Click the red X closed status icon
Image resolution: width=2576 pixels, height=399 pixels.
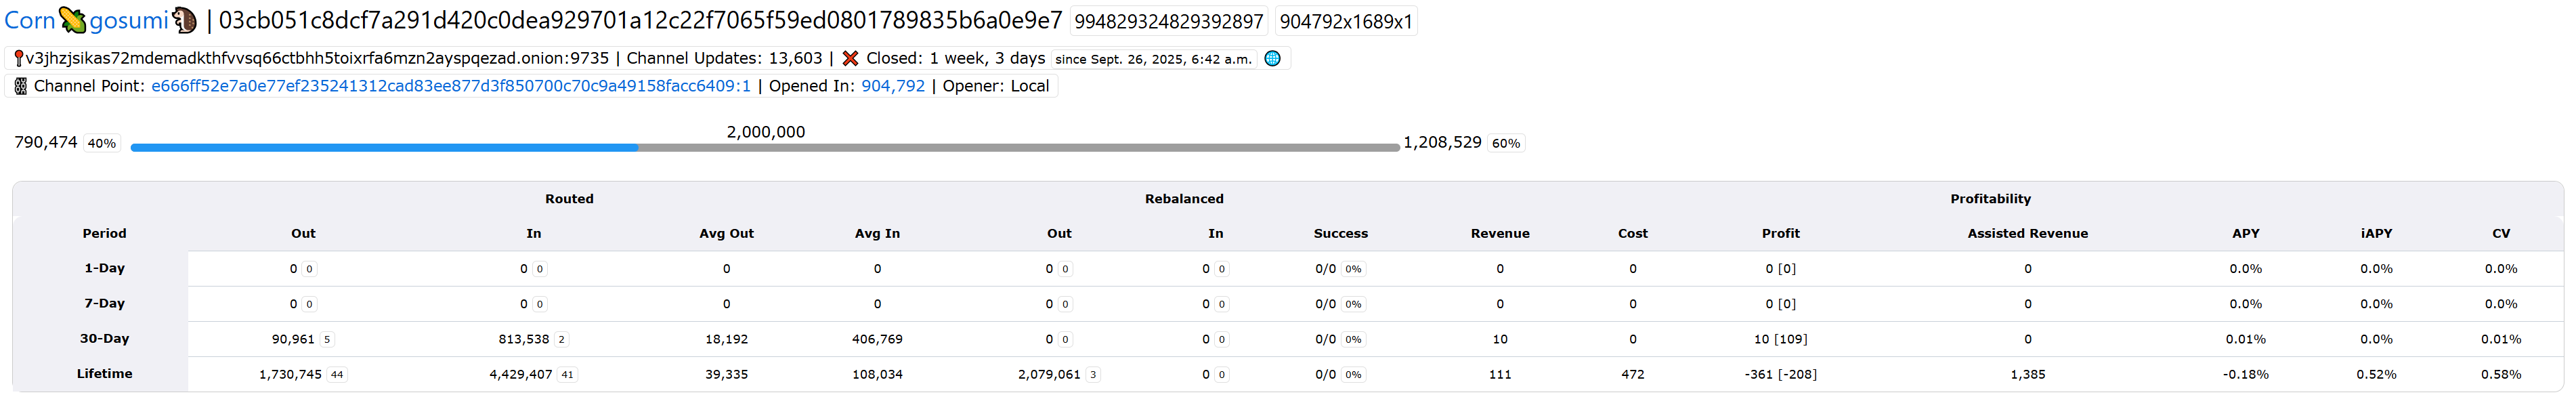[x=850, y=59]
